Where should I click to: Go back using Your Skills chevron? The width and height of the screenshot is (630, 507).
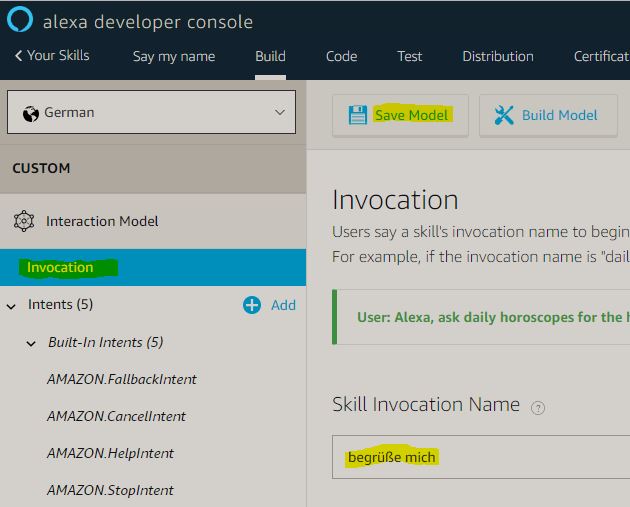[x=19, y=56]
